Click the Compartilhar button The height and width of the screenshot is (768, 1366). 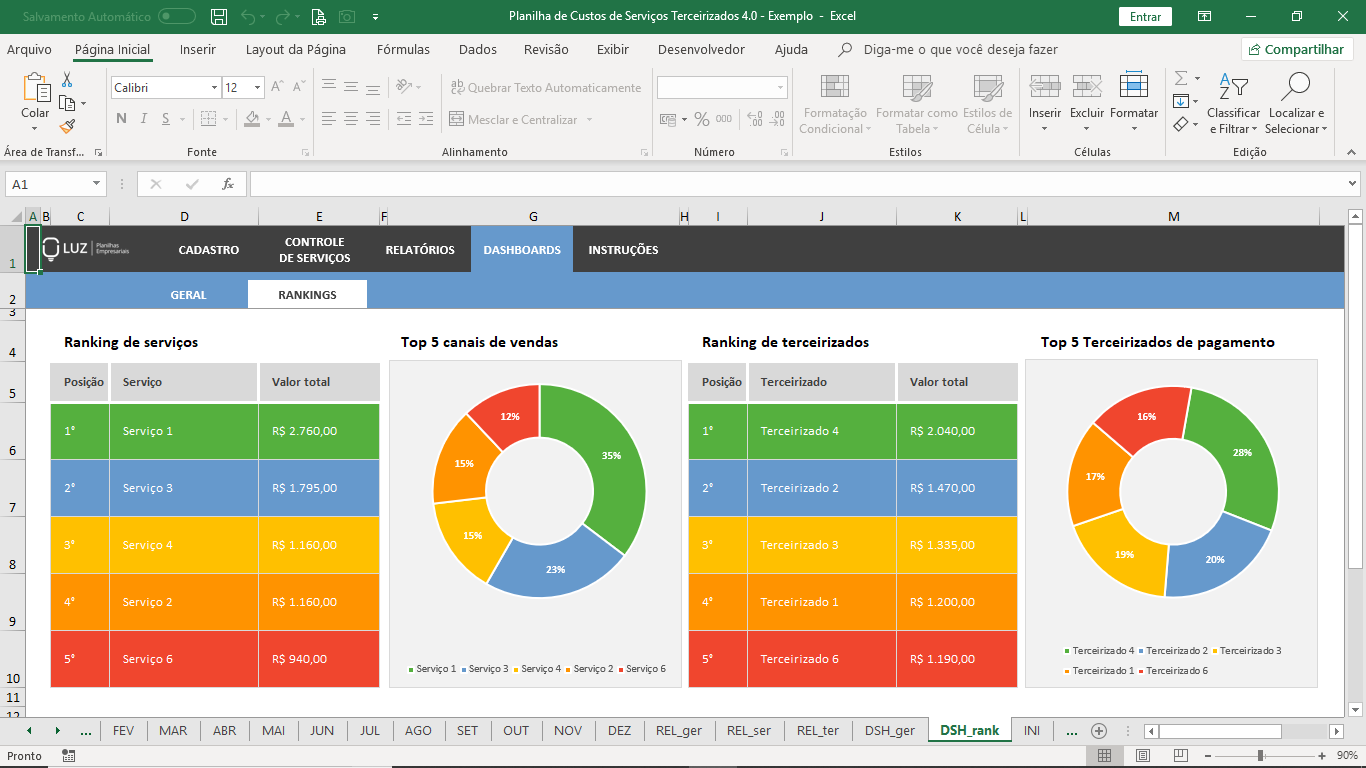pos(1297,49)
